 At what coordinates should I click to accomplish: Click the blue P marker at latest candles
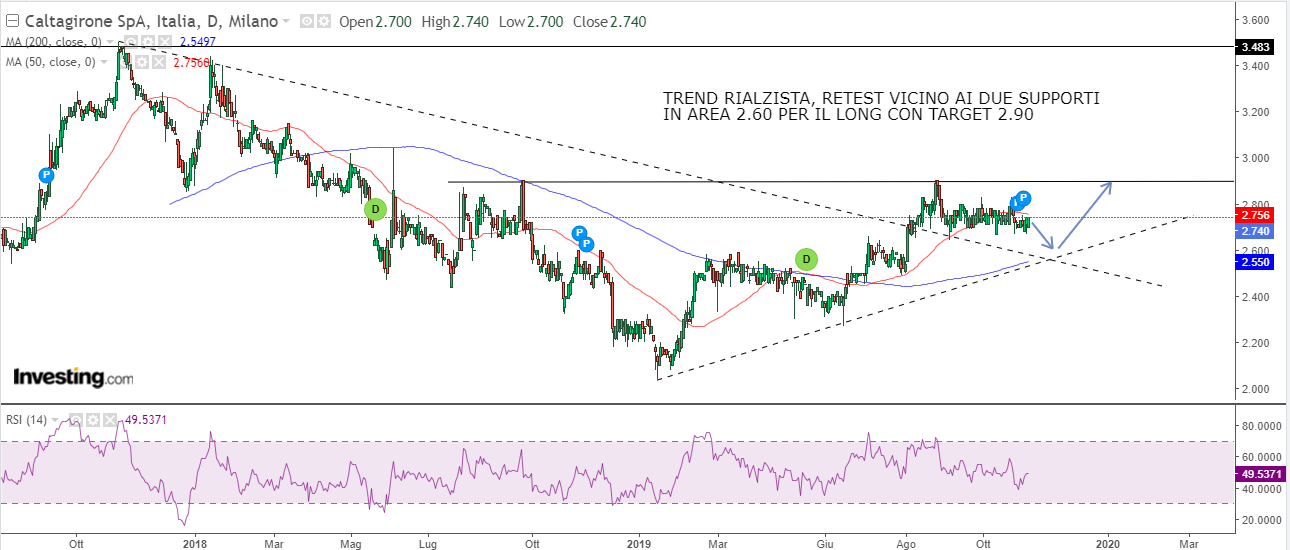1024,198
